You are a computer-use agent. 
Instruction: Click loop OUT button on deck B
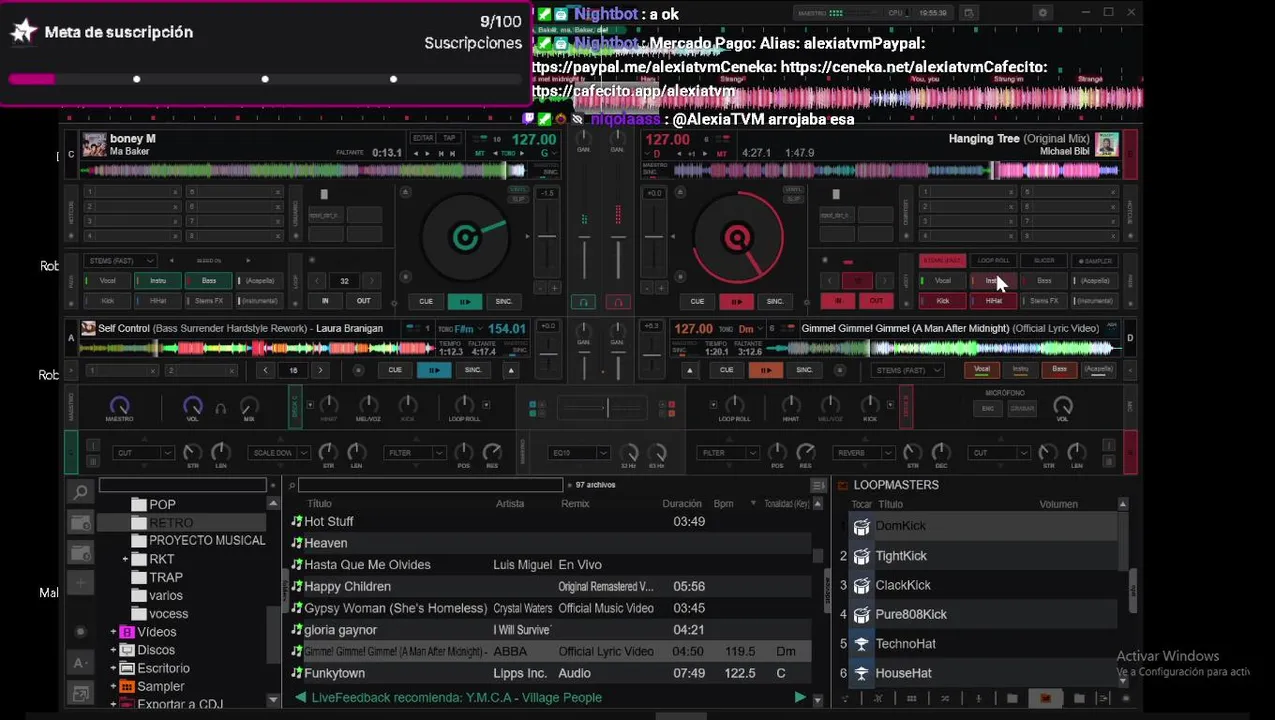pos(876,301)
